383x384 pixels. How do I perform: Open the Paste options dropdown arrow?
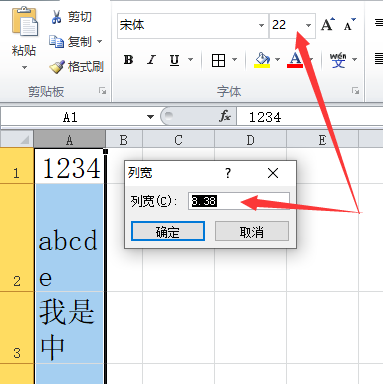pyautogui.click(x=24, y=68)
